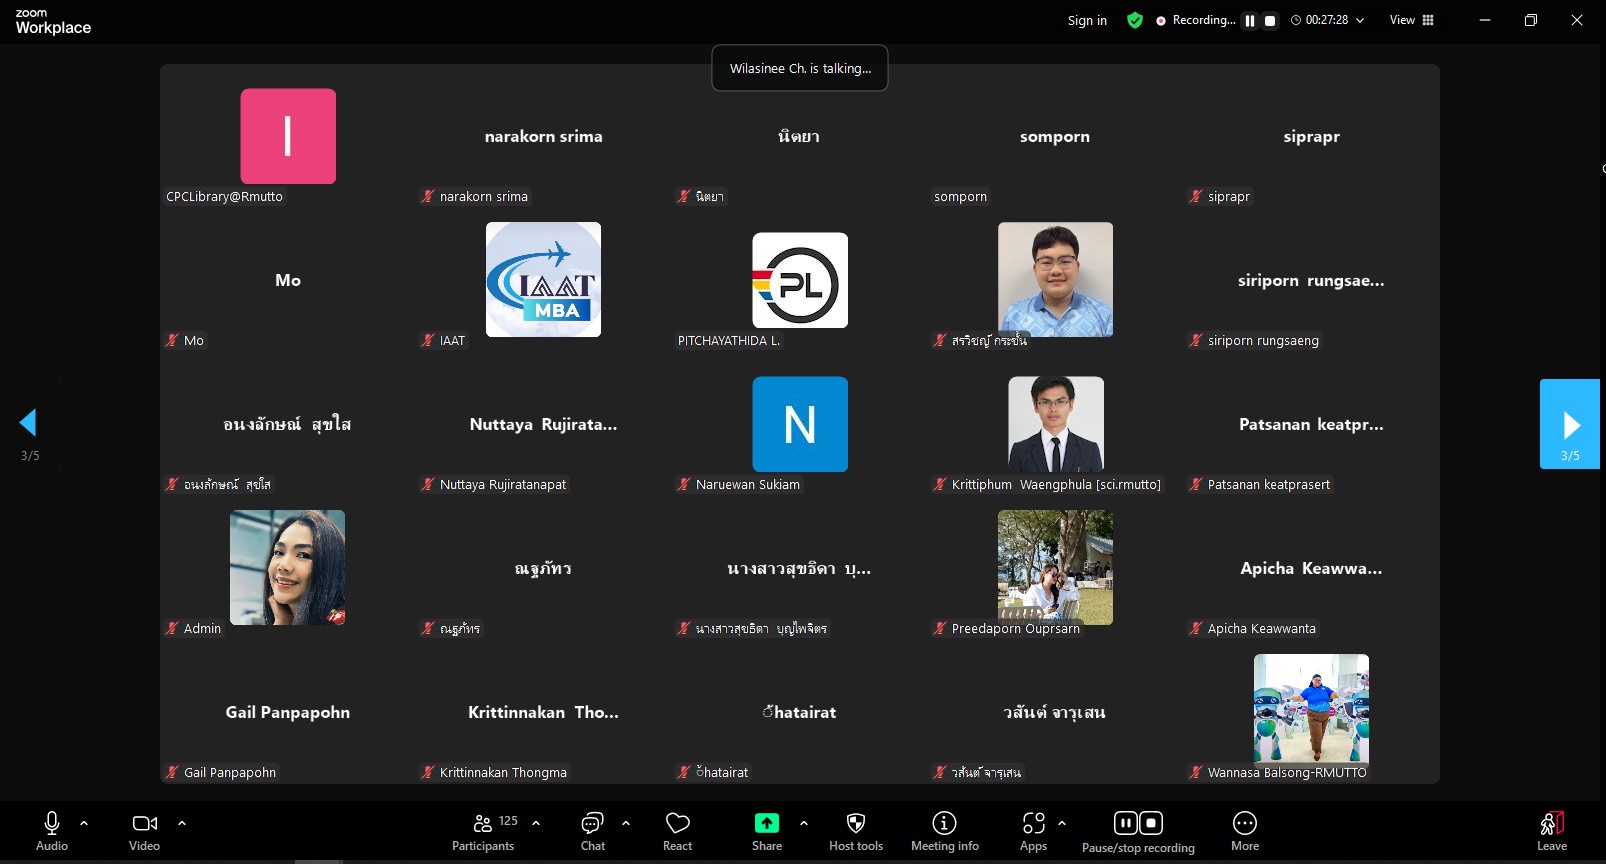Click muted mic icon beside Krittinnakan Thongma
Screen dimensions: 1606x864
click(x=428, y=772)
